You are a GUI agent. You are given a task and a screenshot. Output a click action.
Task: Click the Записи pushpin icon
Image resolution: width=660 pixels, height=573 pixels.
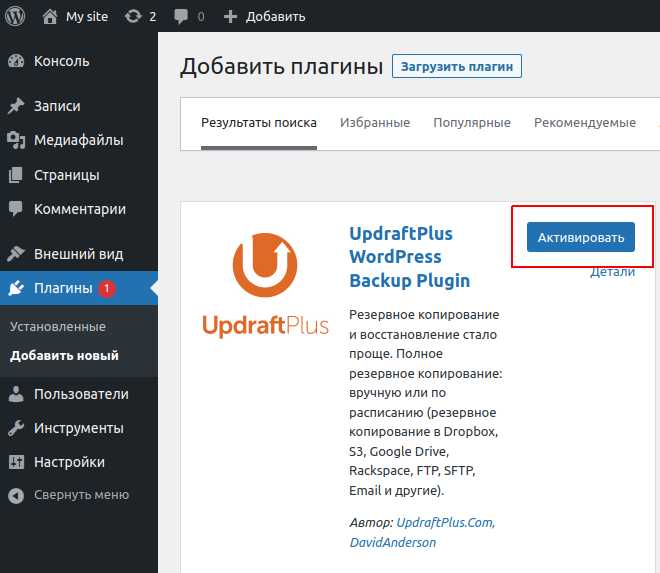[16, 106]
